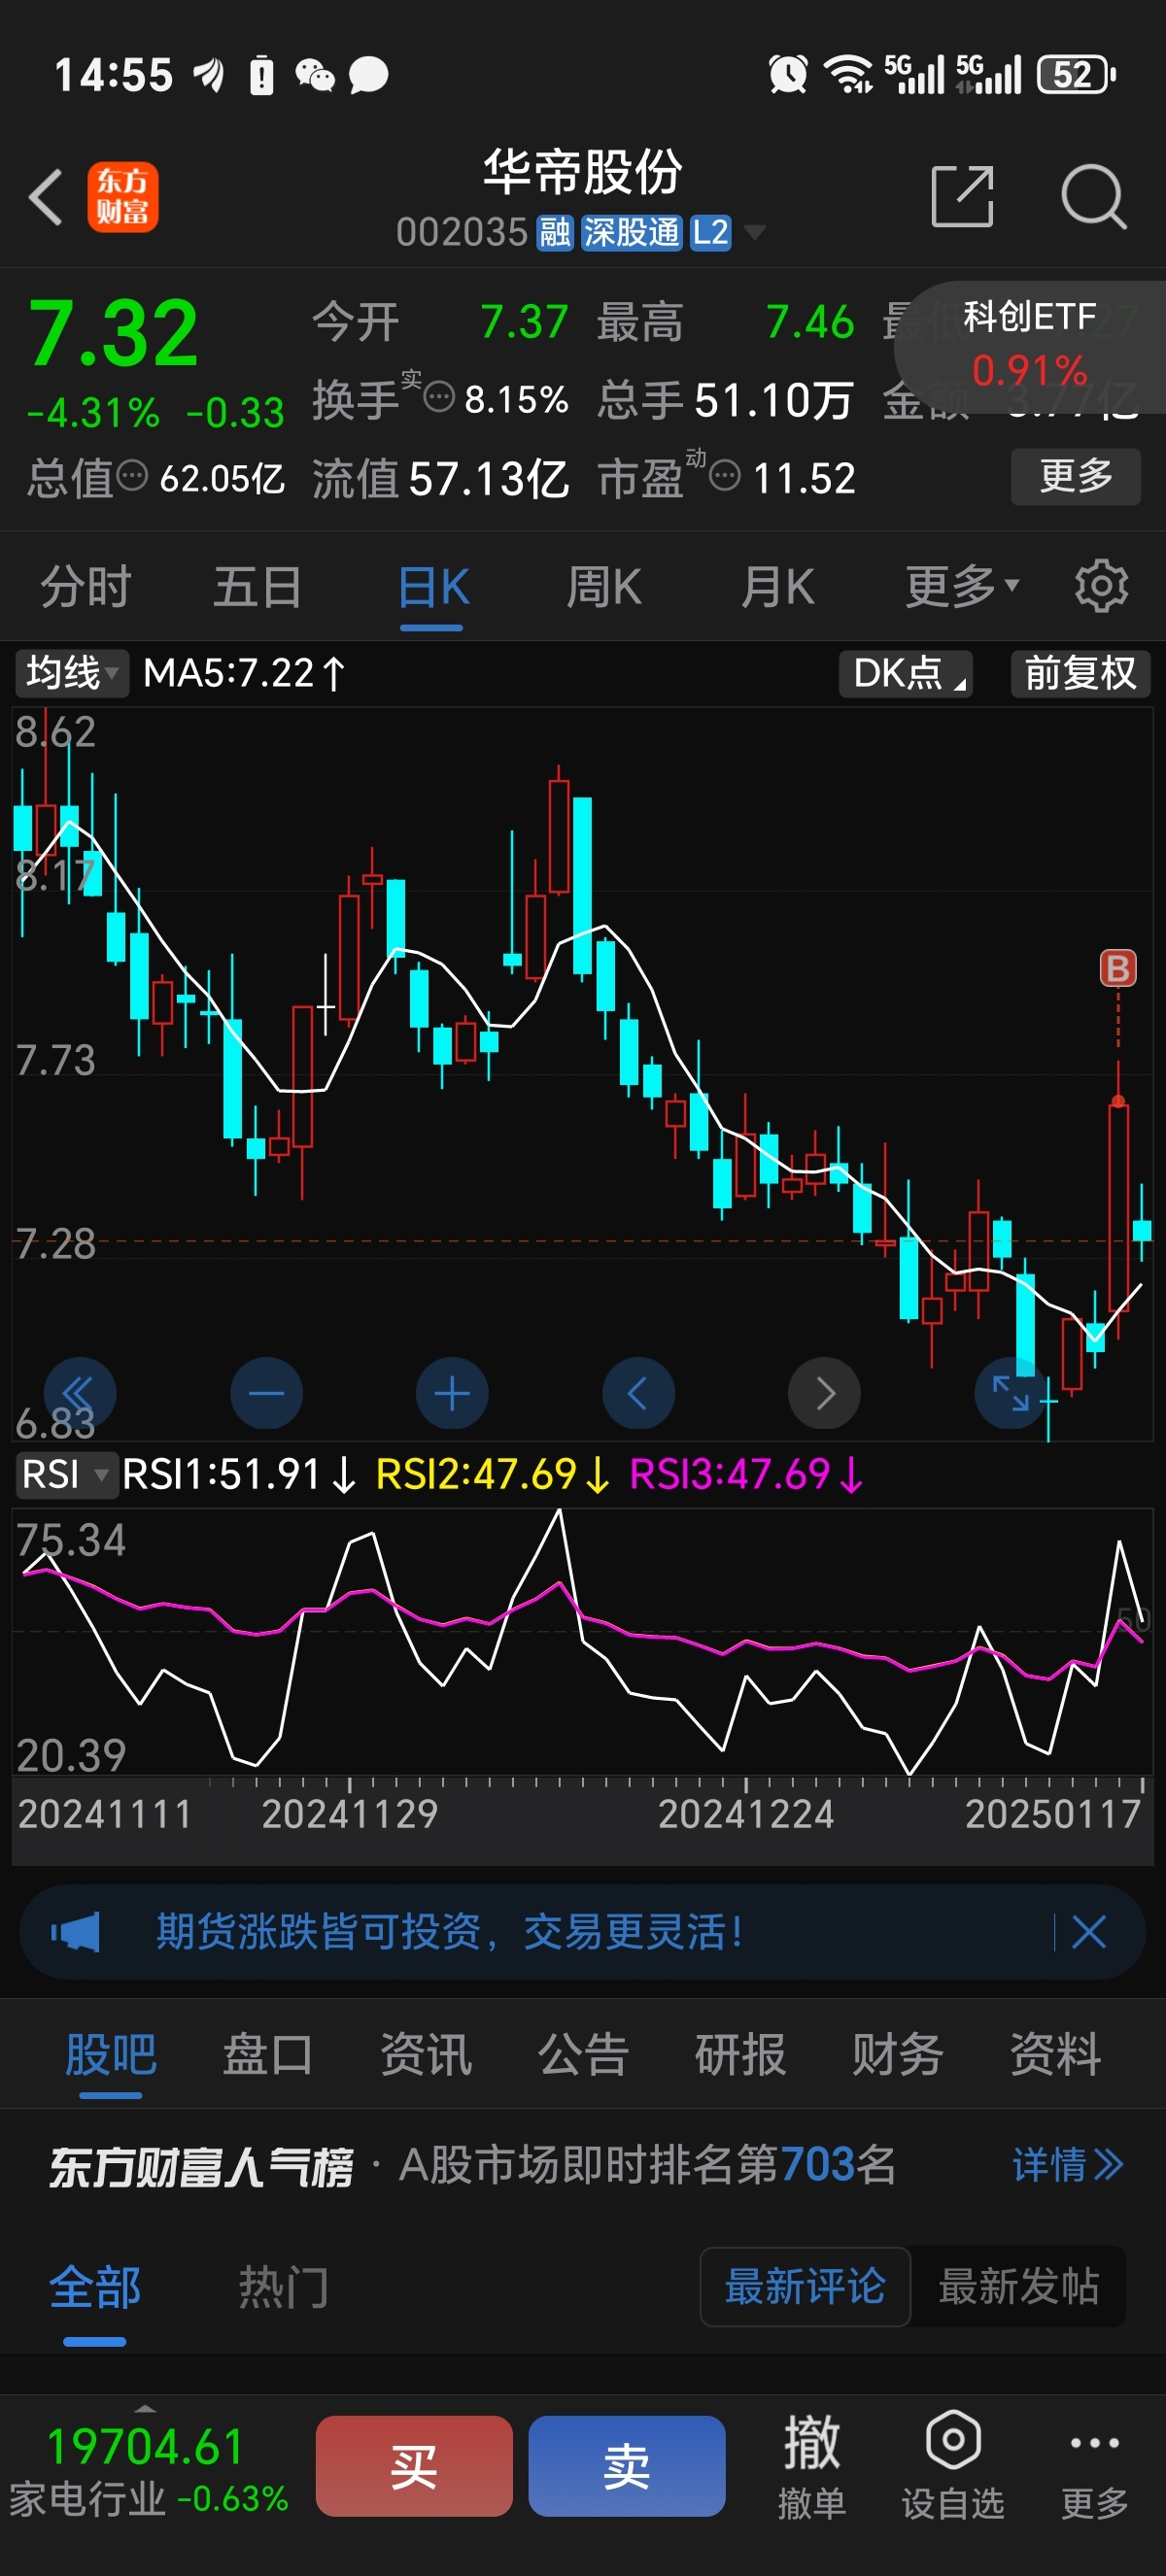
Task: Zoom out chart with minus icon
Action: (266, 1393)
